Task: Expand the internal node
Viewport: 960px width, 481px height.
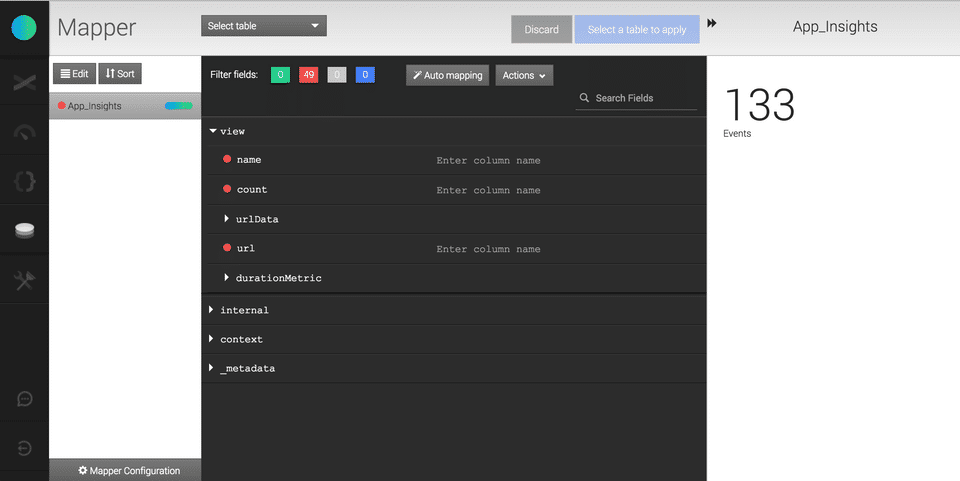Action: tap(211, 310)
